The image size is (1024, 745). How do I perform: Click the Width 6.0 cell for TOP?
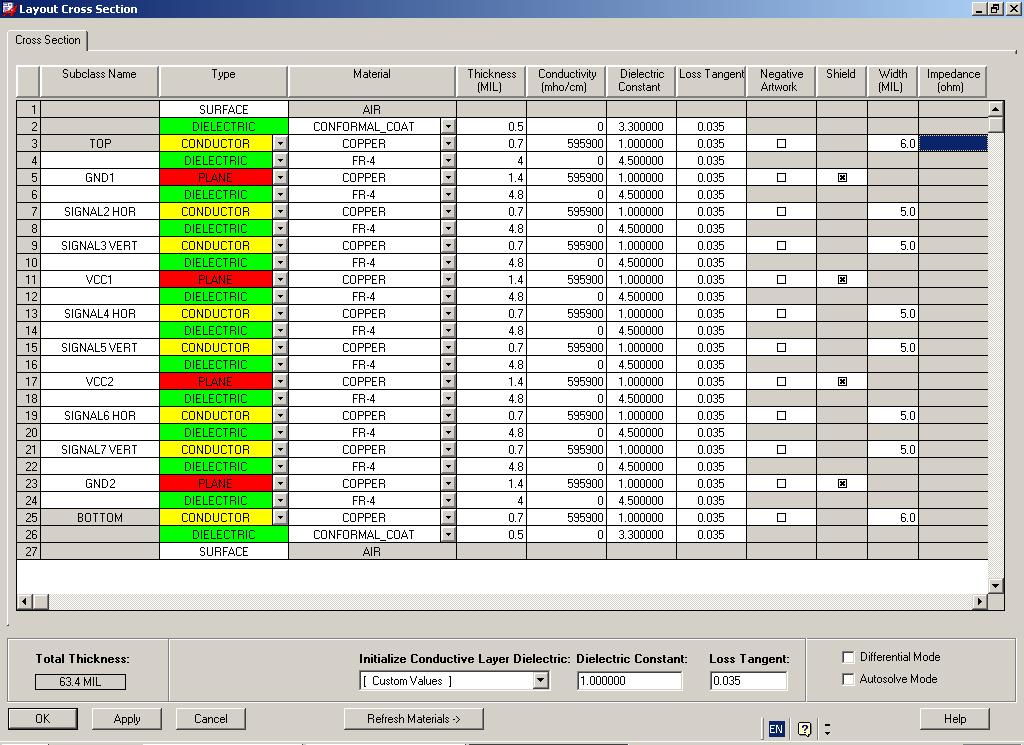893,144
